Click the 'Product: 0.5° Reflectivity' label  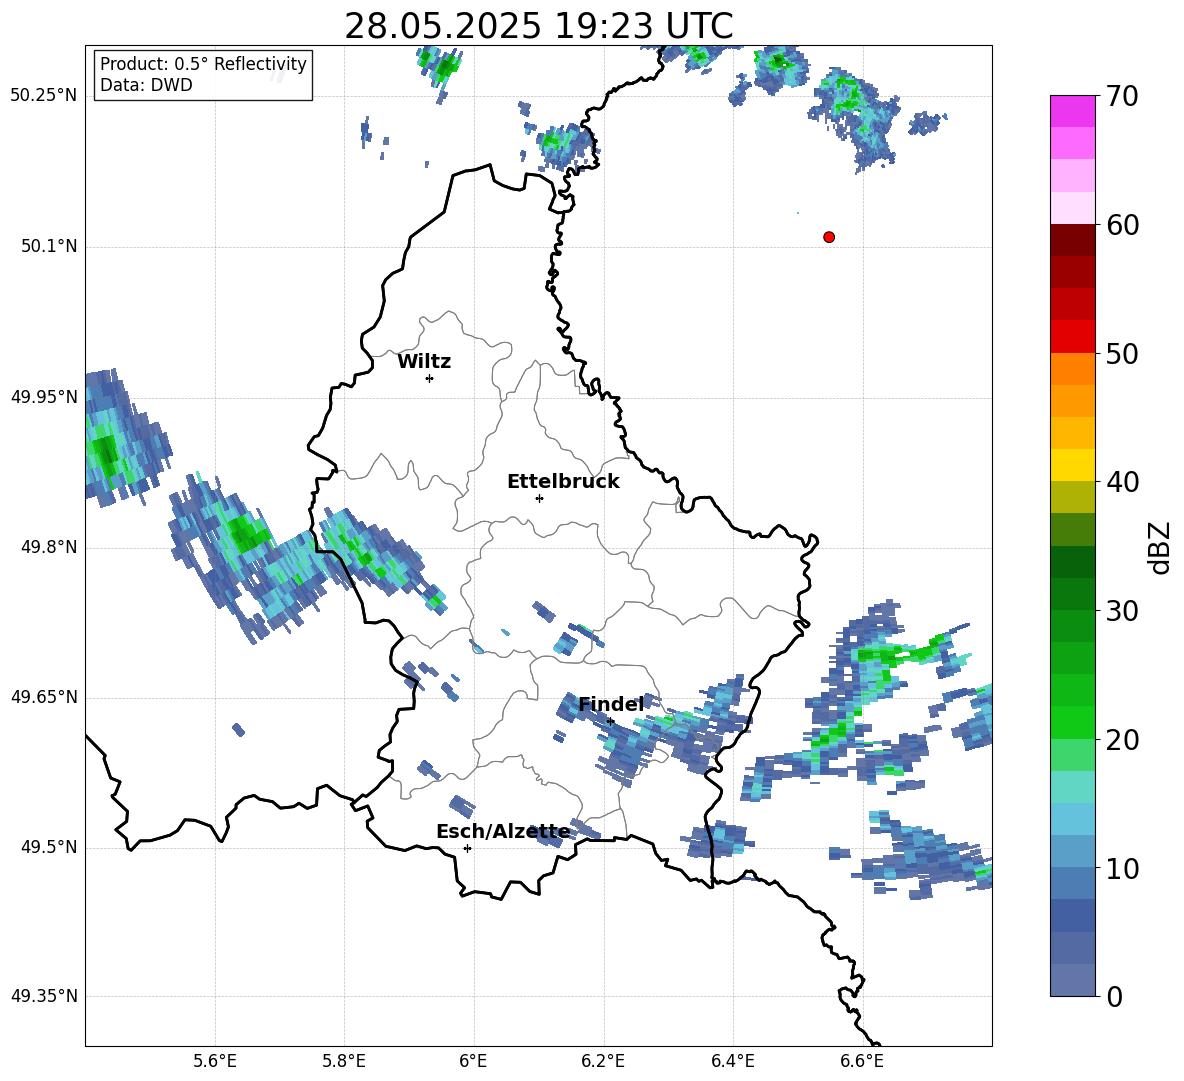click(x=203, y=63)
